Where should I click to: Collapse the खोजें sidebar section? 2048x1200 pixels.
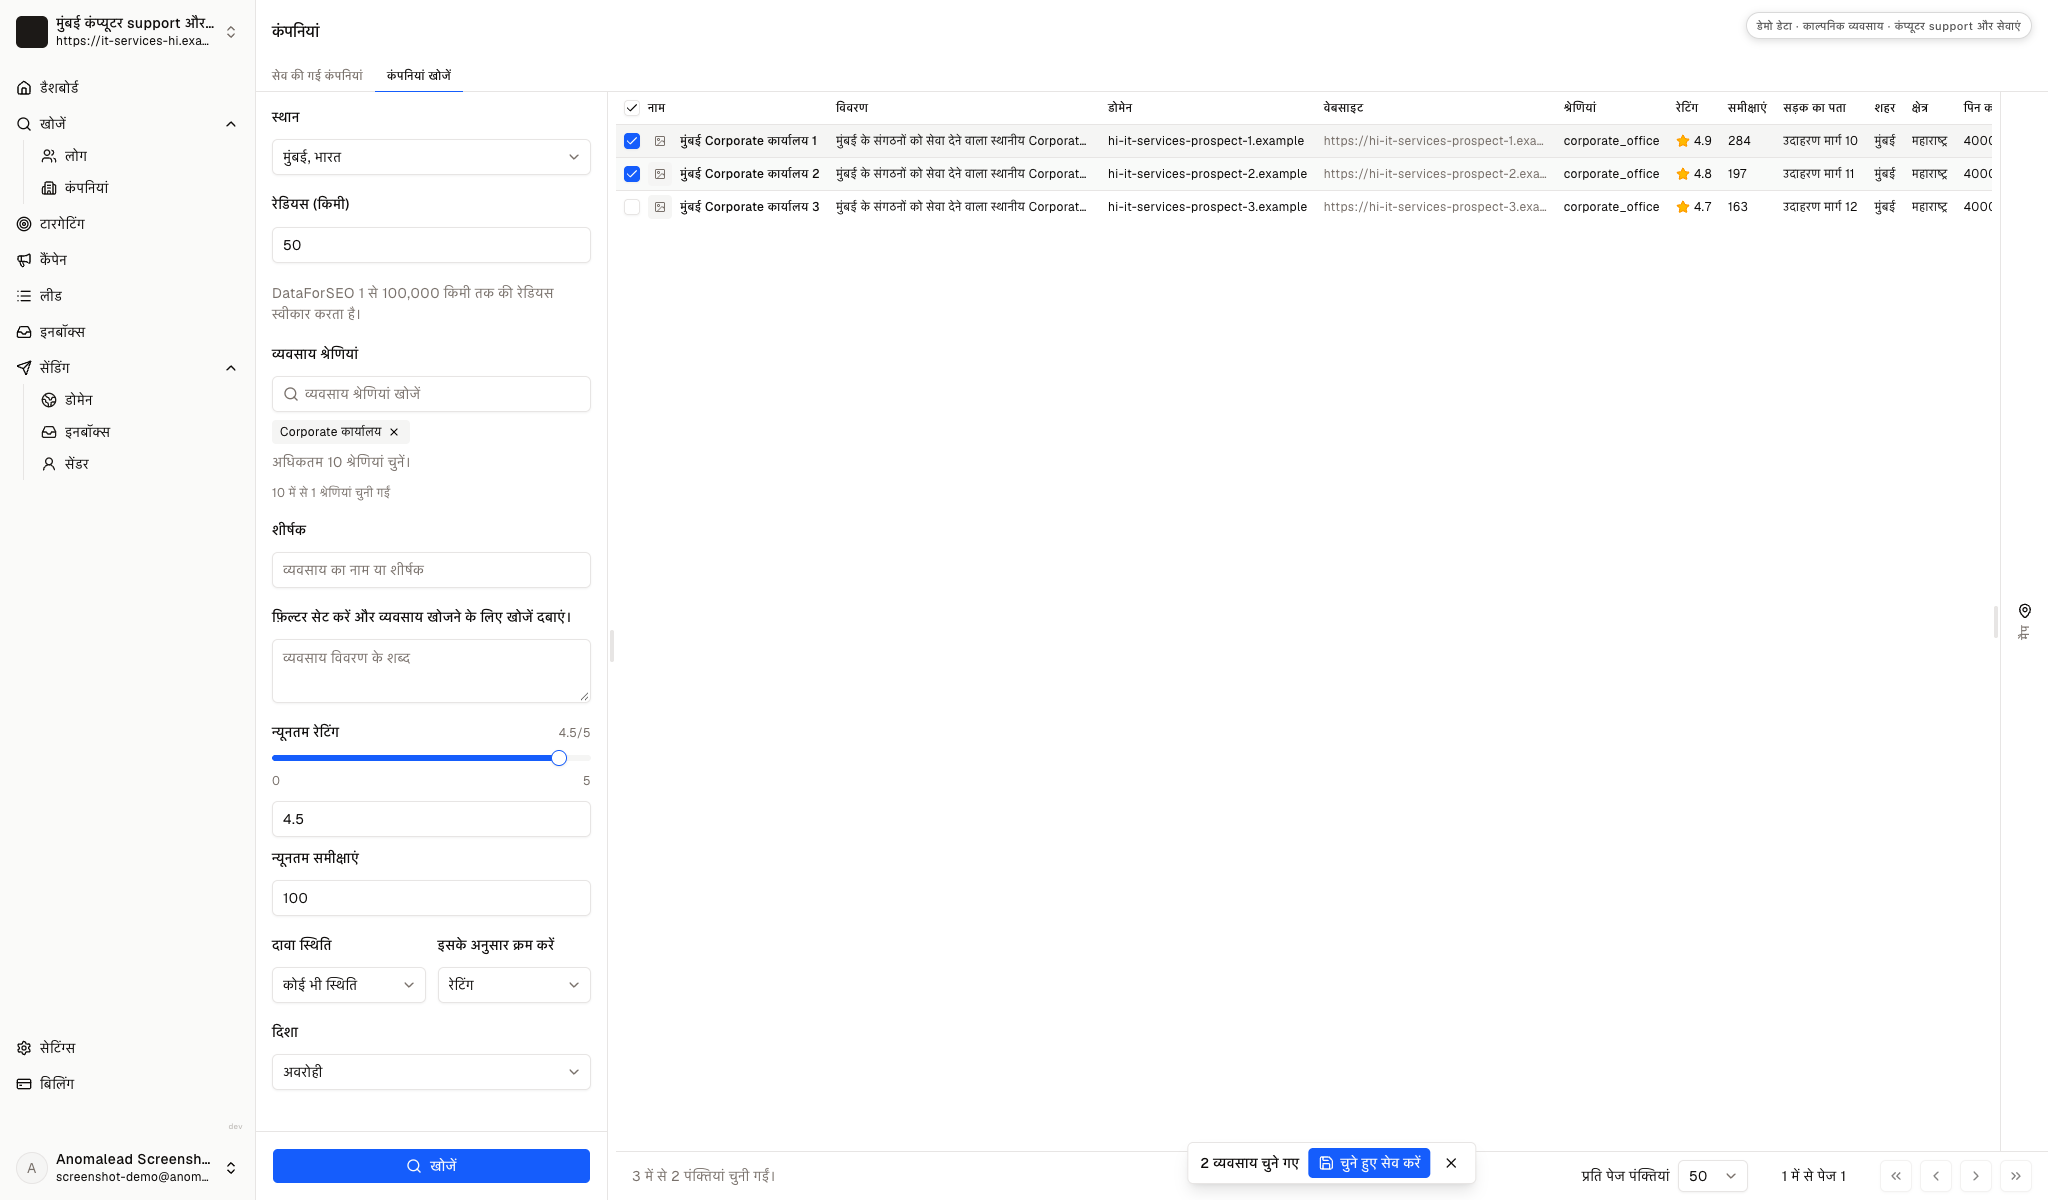231,124
